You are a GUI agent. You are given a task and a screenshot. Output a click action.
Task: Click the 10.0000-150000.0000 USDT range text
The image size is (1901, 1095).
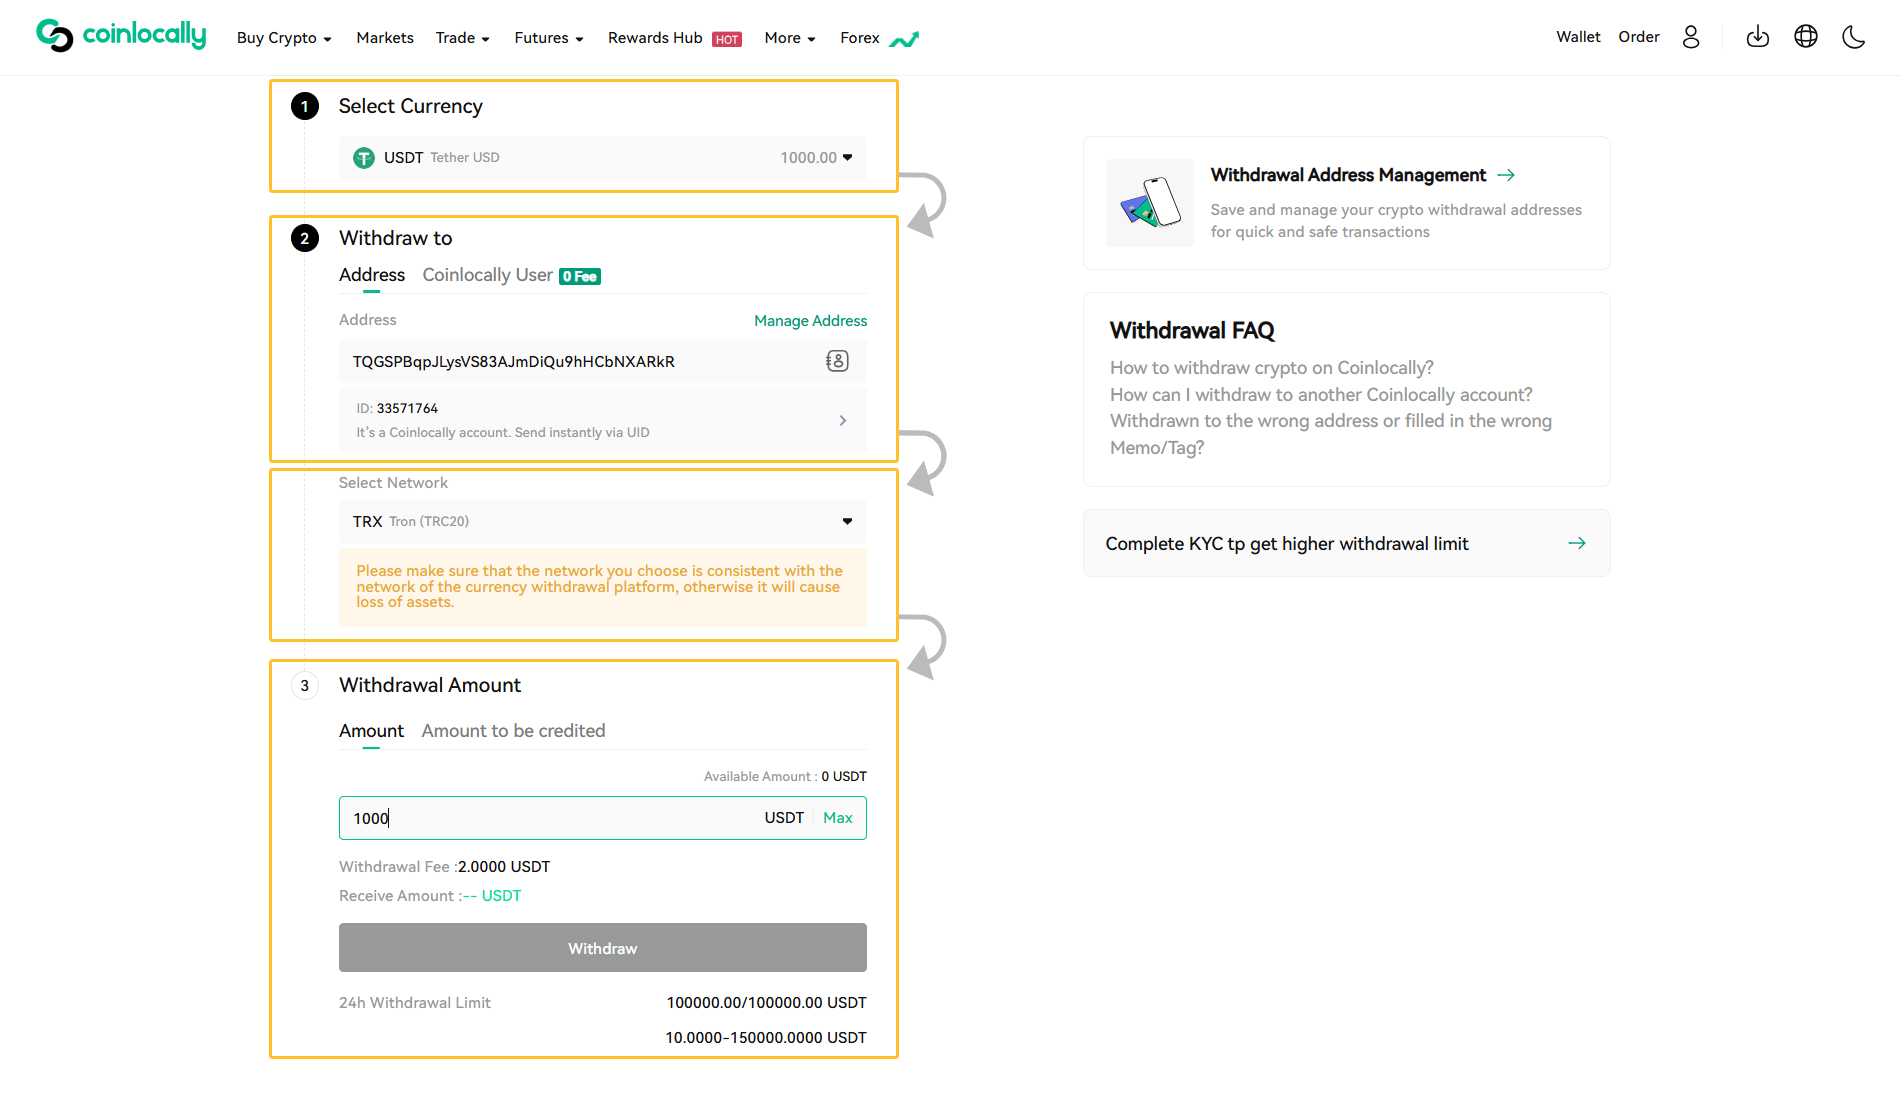pyautogui.click(x=766, y=1038)
